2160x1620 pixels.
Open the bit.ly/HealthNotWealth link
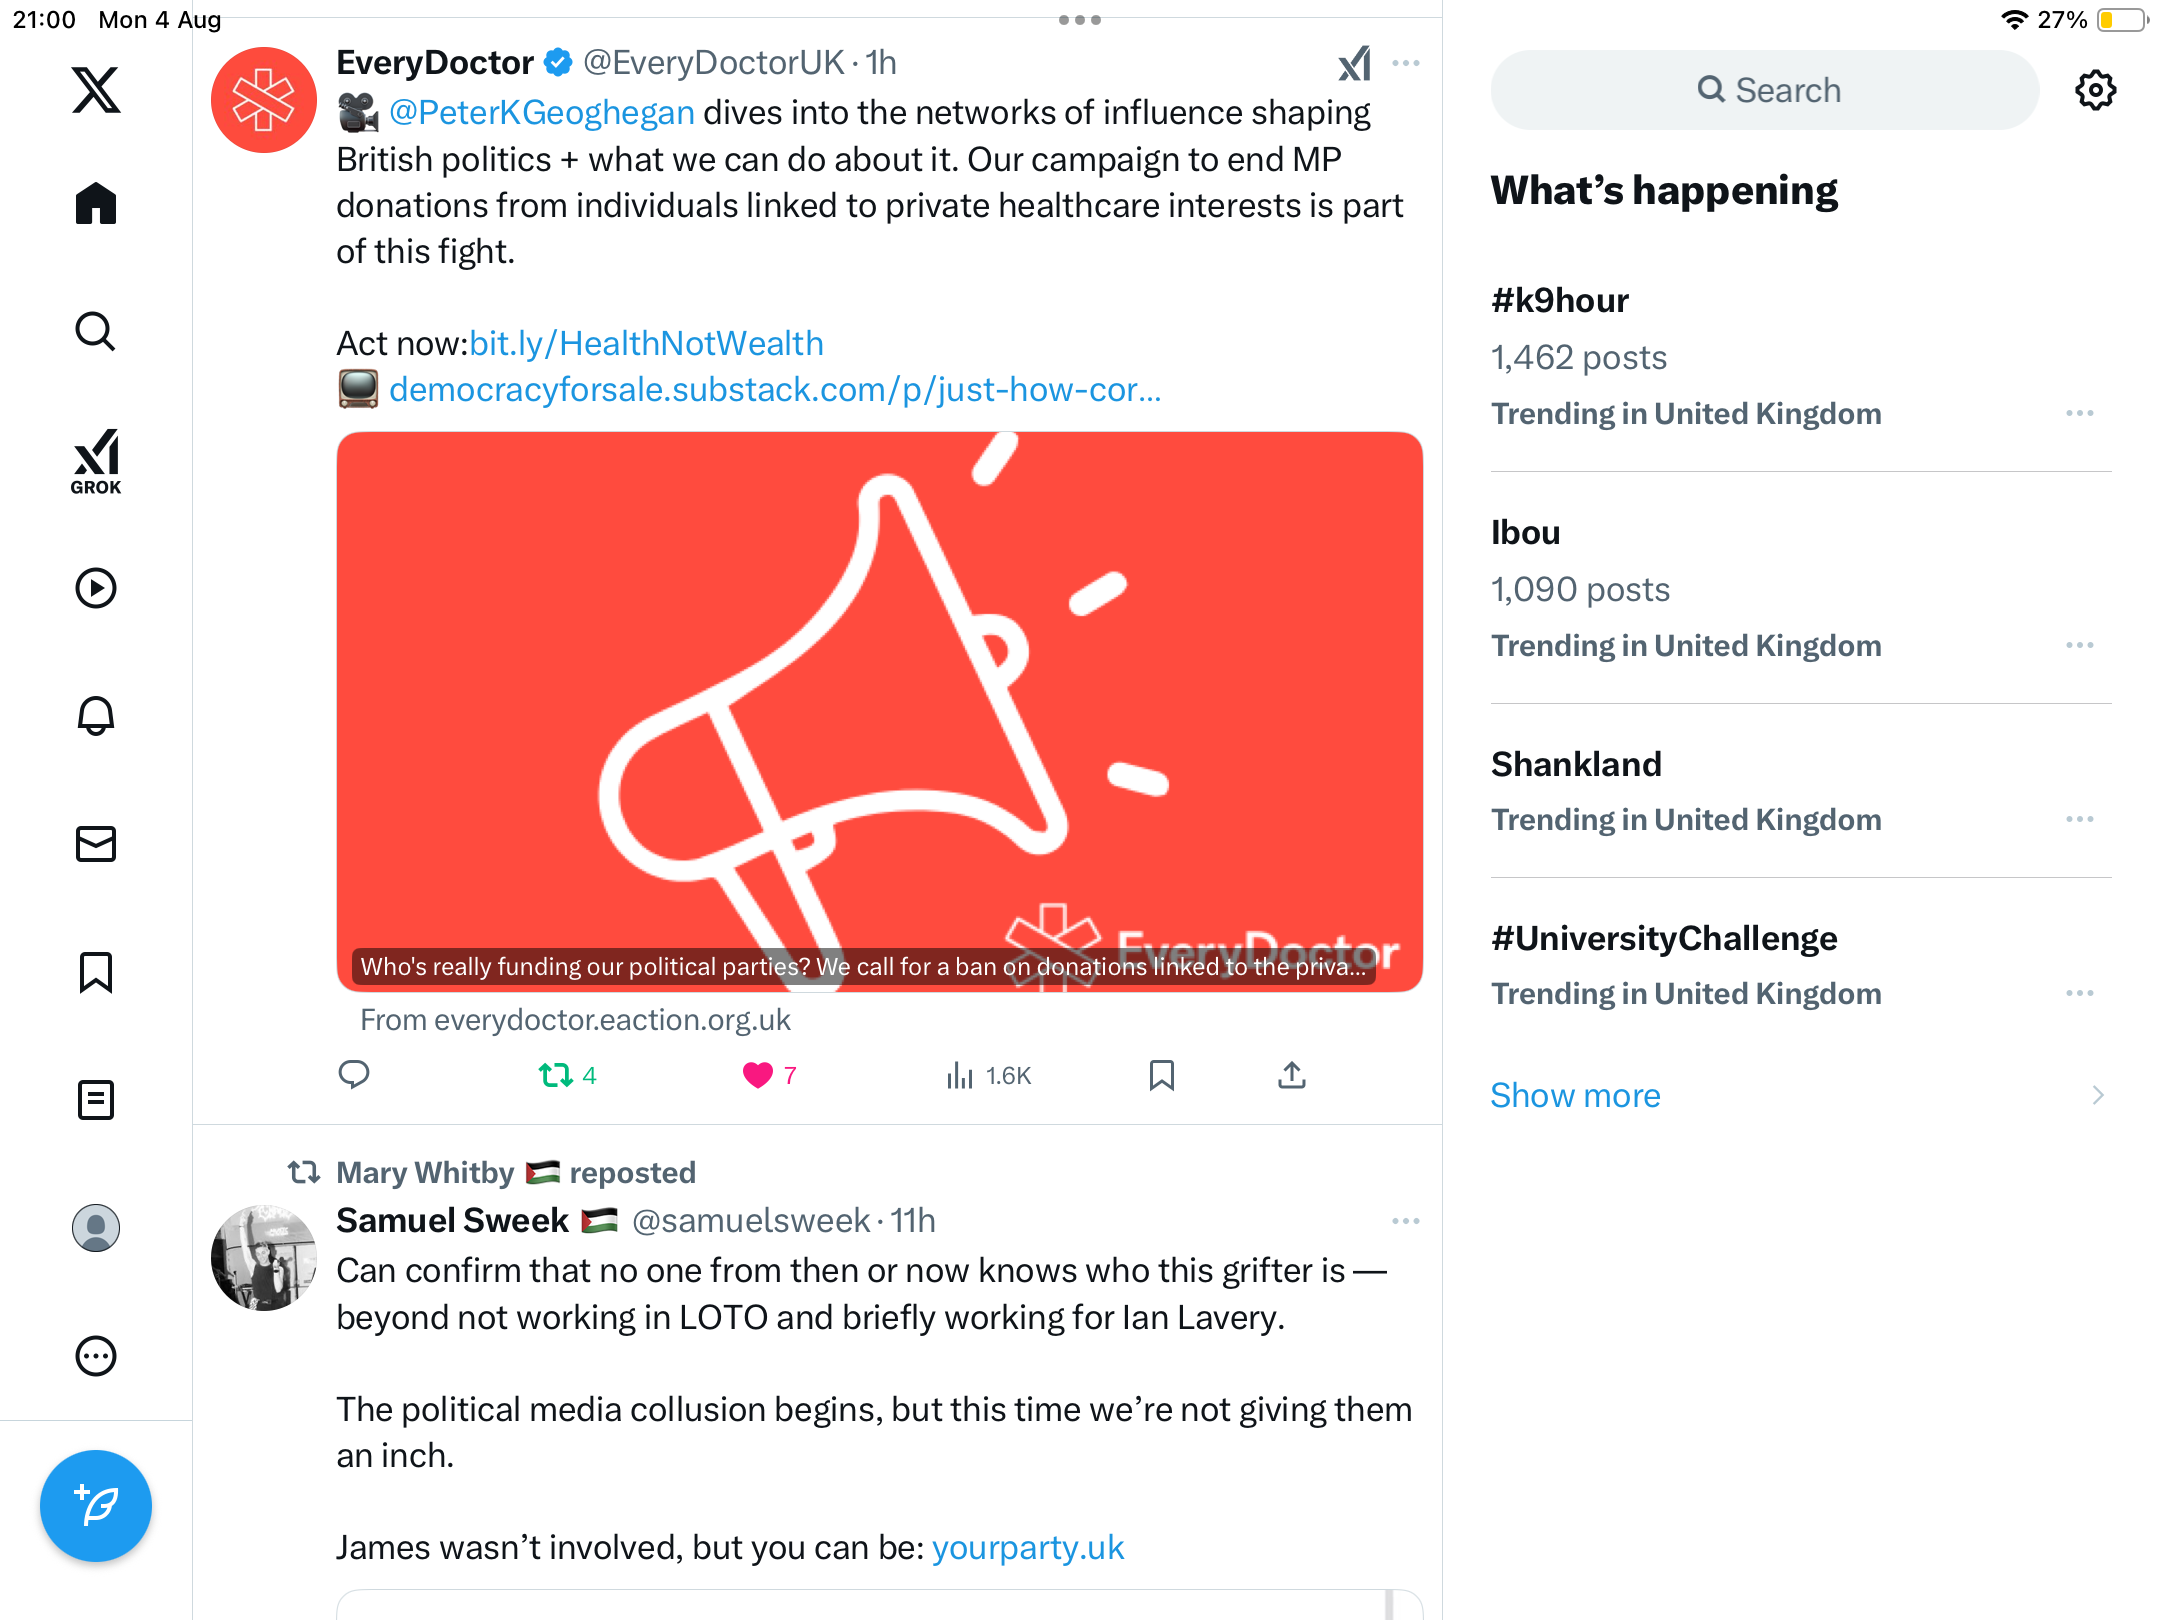click(x=646, y=343)
